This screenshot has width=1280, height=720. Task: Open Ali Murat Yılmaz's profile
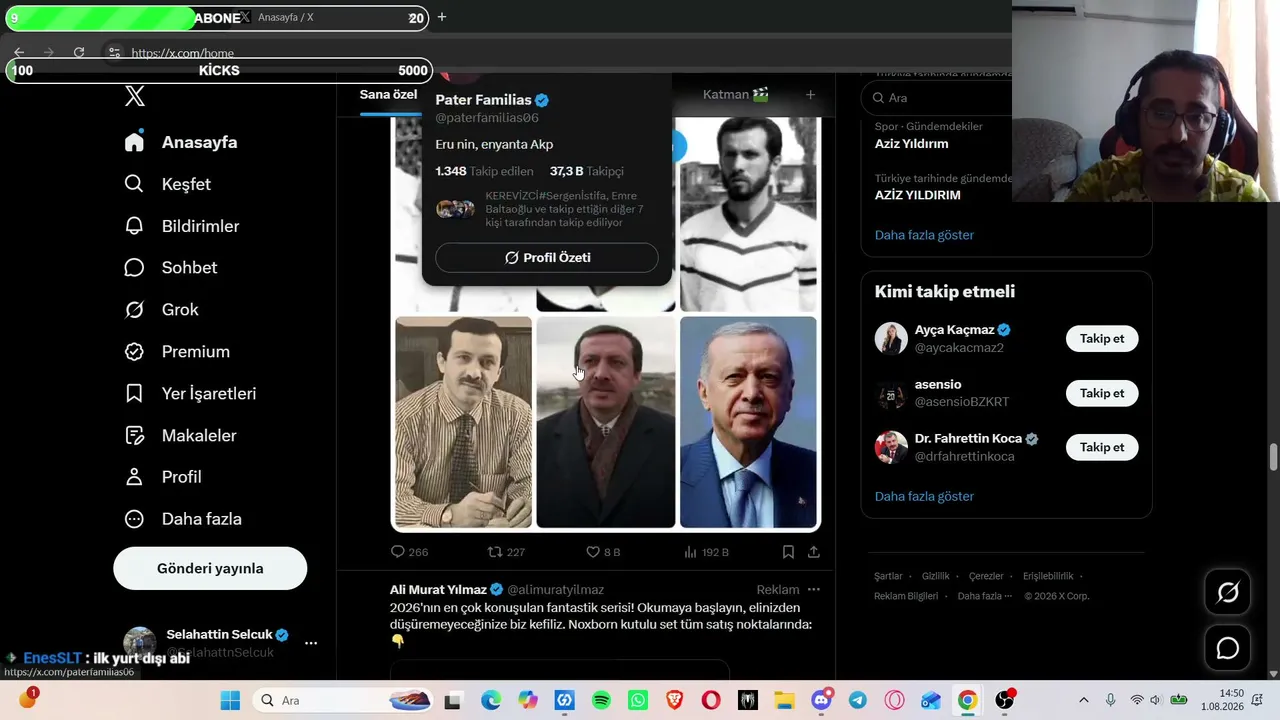[x=438, y=590]
